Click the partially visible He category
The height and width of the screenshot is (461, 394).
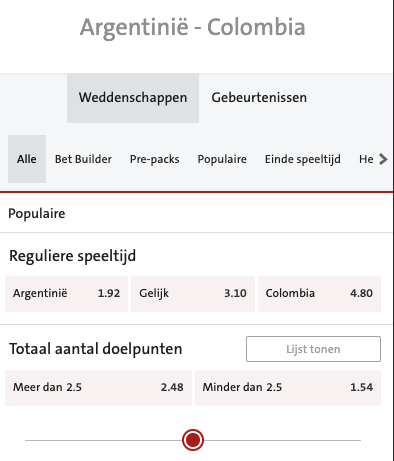pyautogui.click(x=366, y=159)
